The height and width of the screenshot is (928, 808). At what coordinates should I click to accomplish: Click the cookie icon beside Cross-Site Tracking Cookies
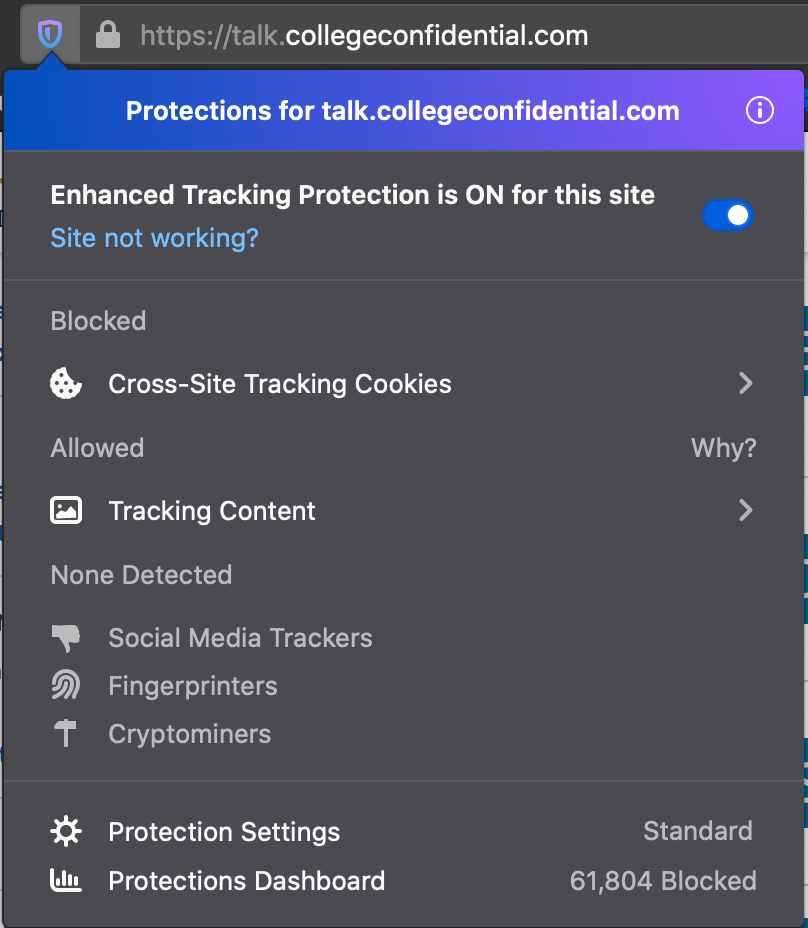click(66, 384)
